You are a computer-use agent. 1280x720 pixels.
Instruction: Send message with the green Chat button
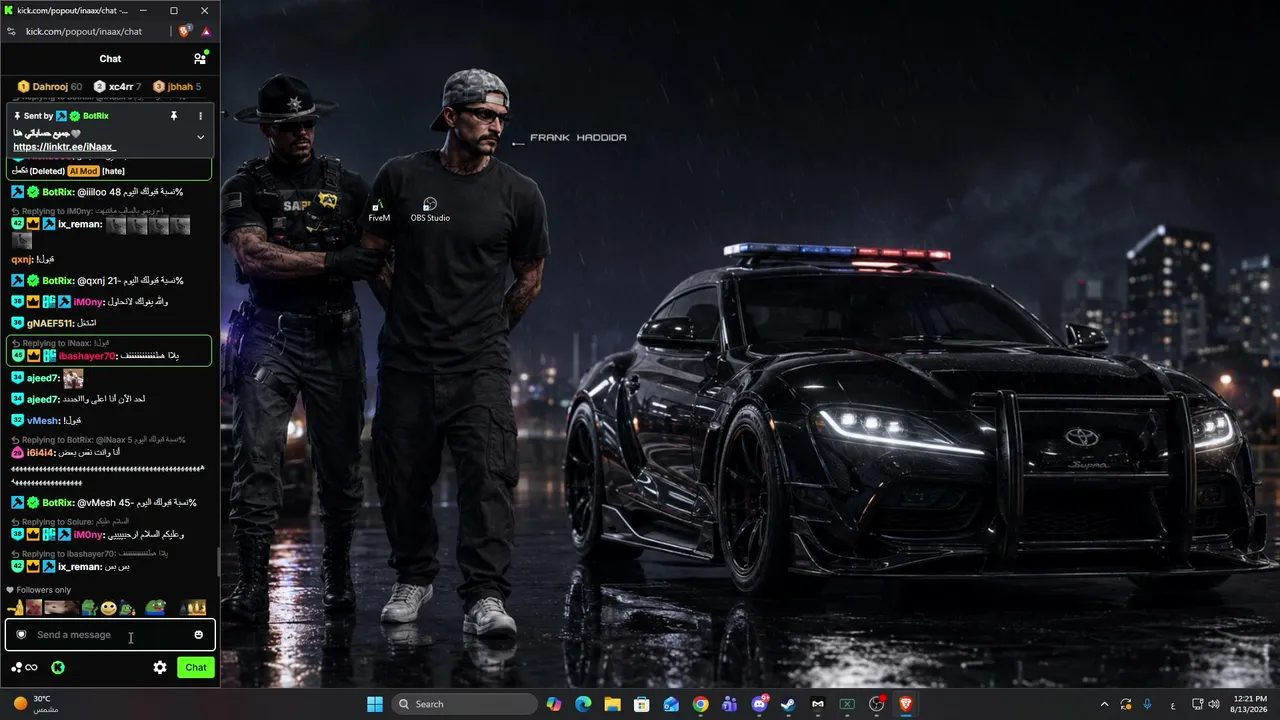click(196, 667)
